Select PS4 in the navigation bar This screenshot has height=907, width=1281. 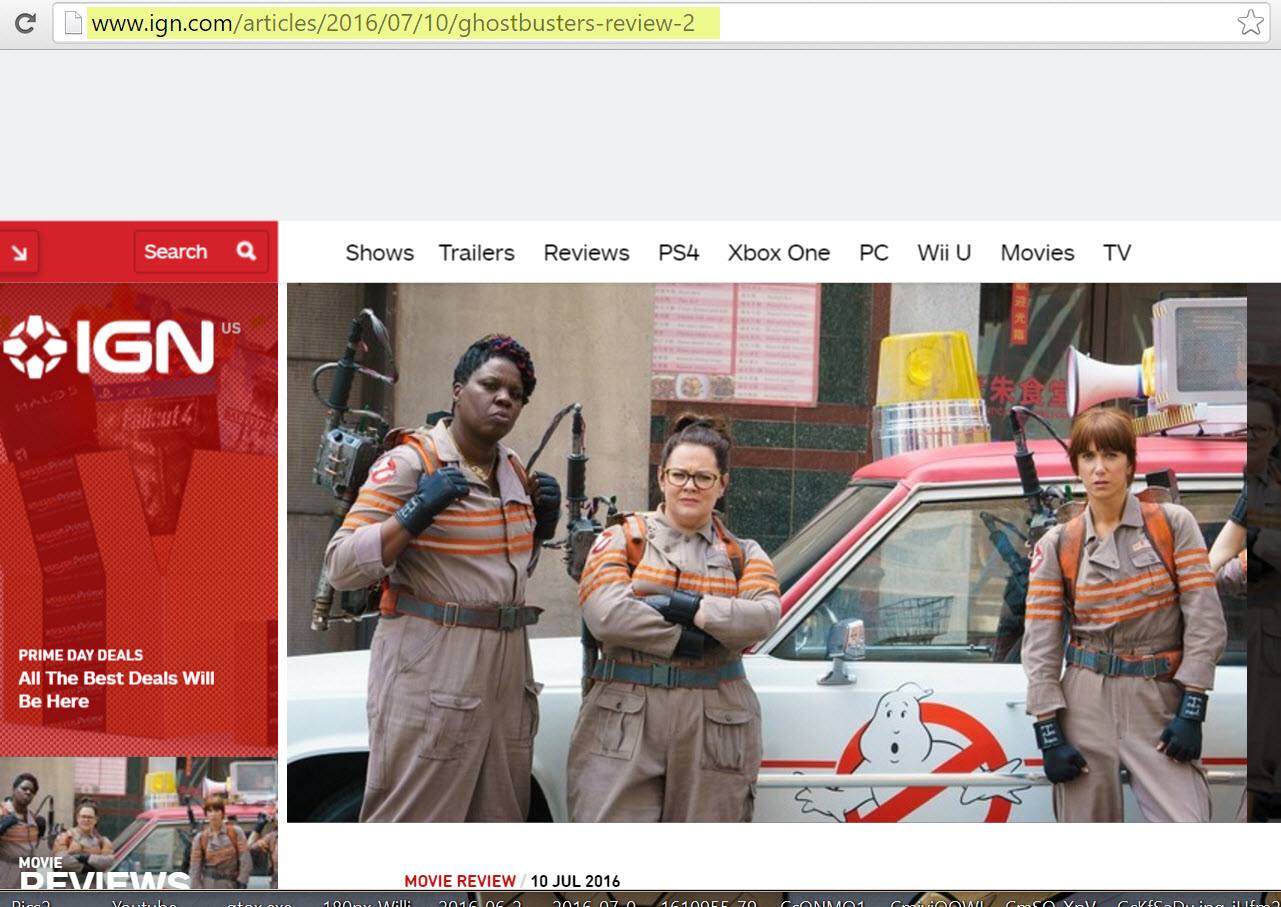[x=679, y=253]
